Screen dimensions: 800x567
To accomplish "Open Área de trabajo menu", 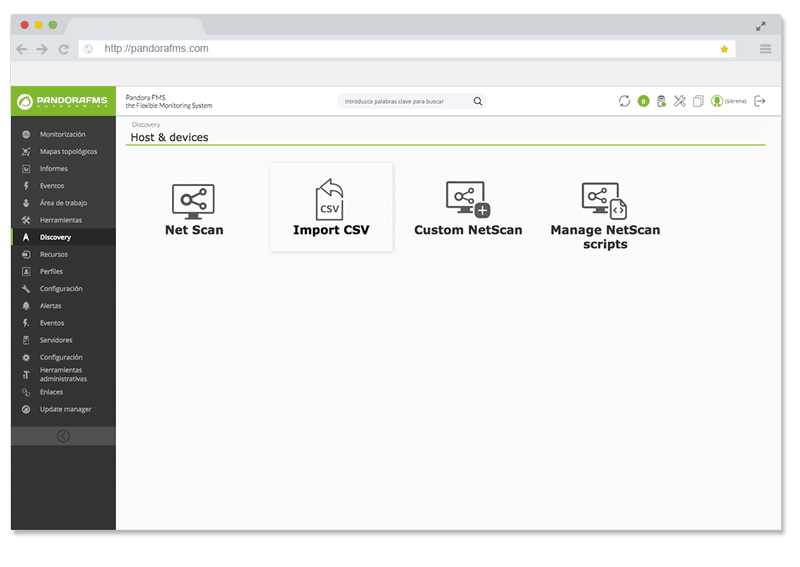I will 63,203.
